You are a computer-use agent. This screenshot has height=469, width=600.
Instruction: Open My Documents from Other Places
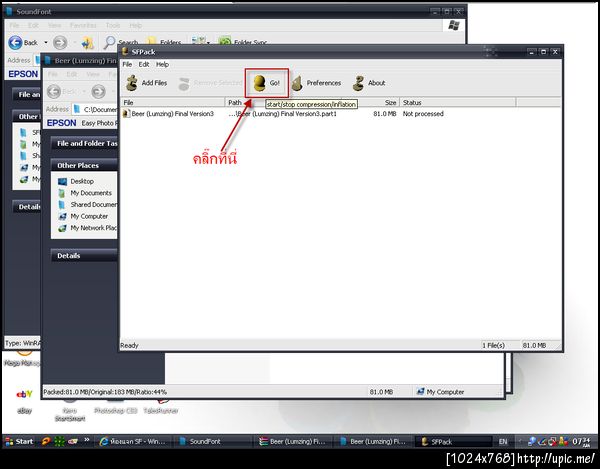tap(85, 193)
